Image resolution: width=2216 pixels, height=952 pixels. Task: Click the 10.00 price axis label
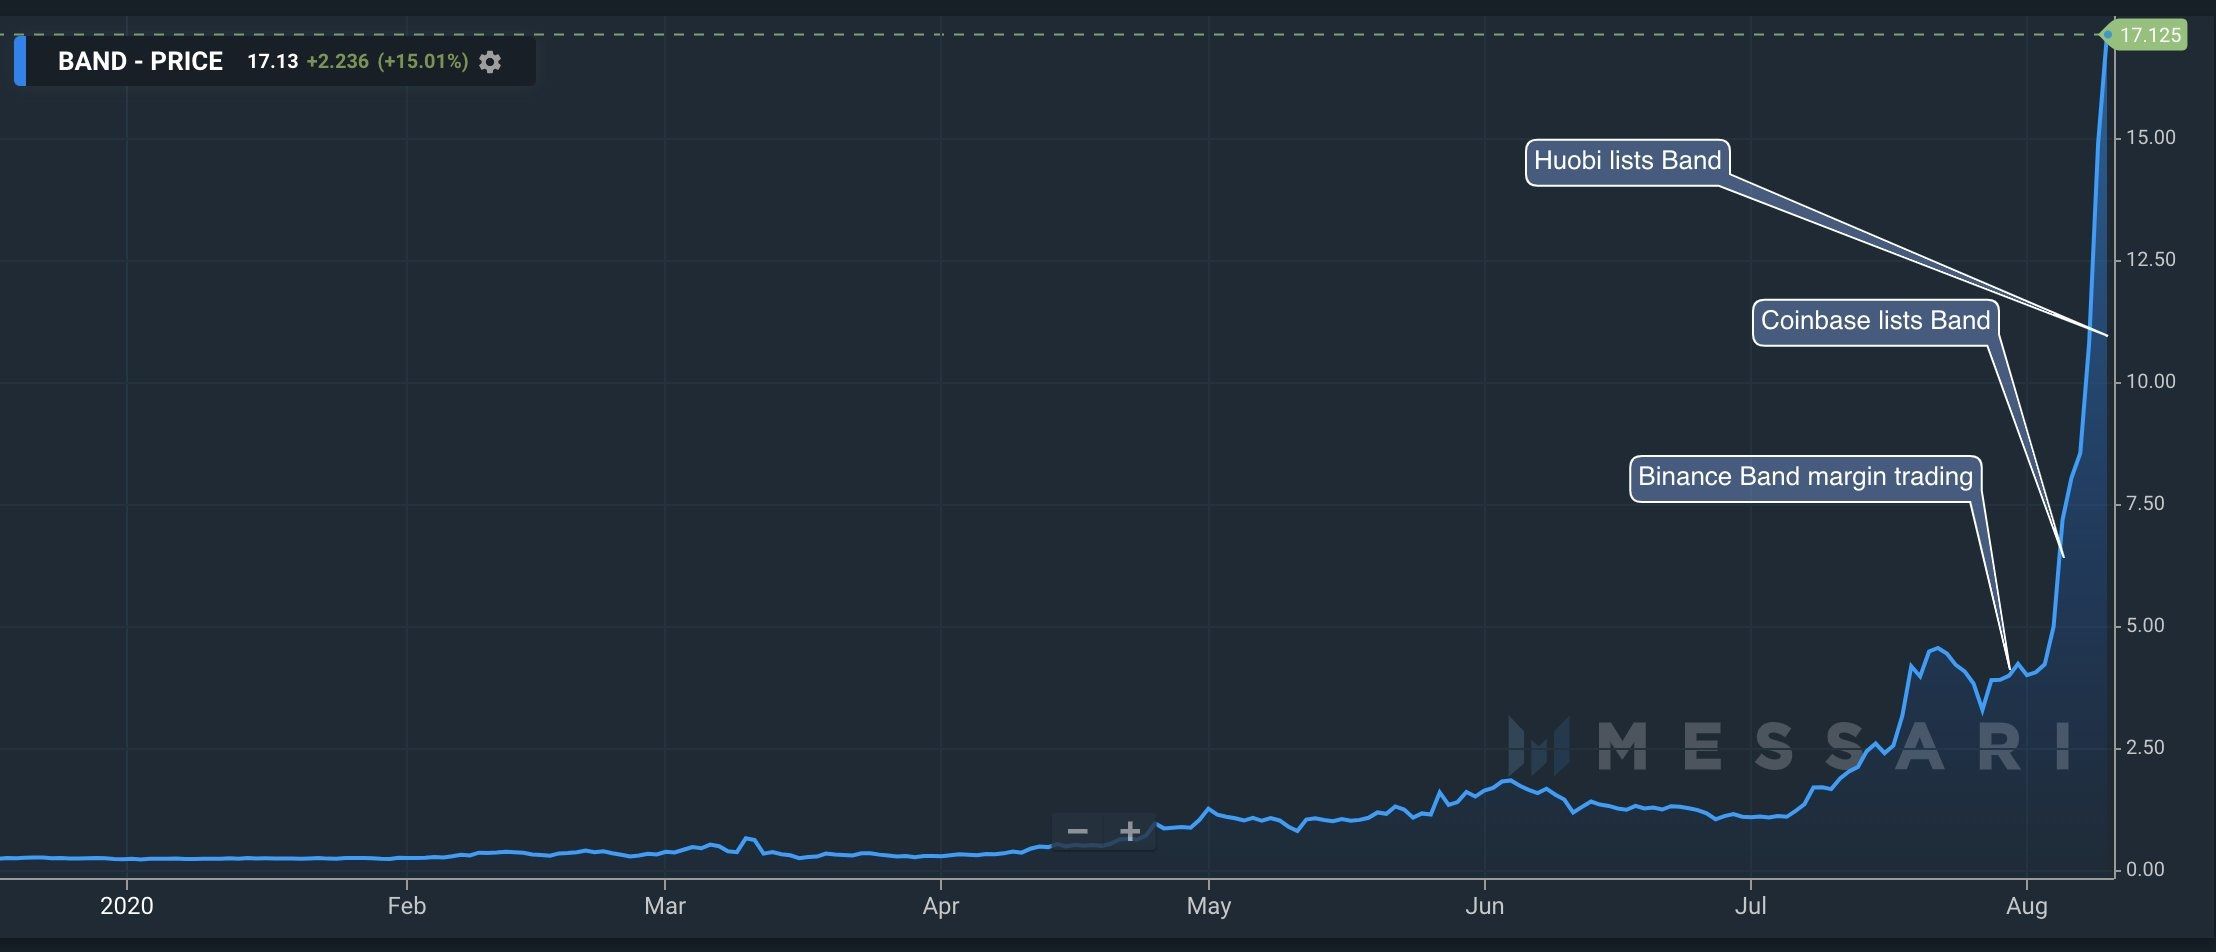(2150, 381)
